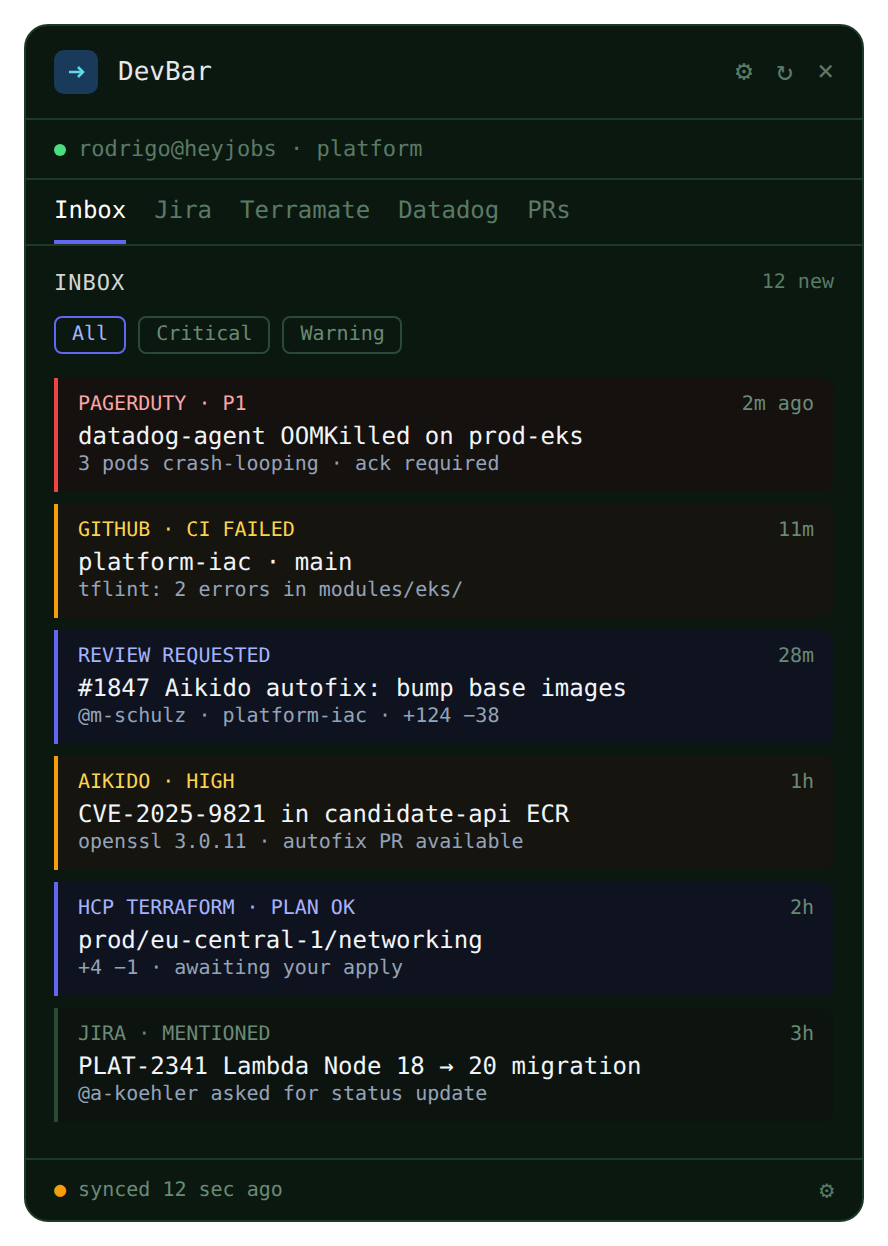Click 'tflint: 2 errors in modules/eks/'
The height and width of the screenshot is (1246, 888).
(x=270, y=589)
